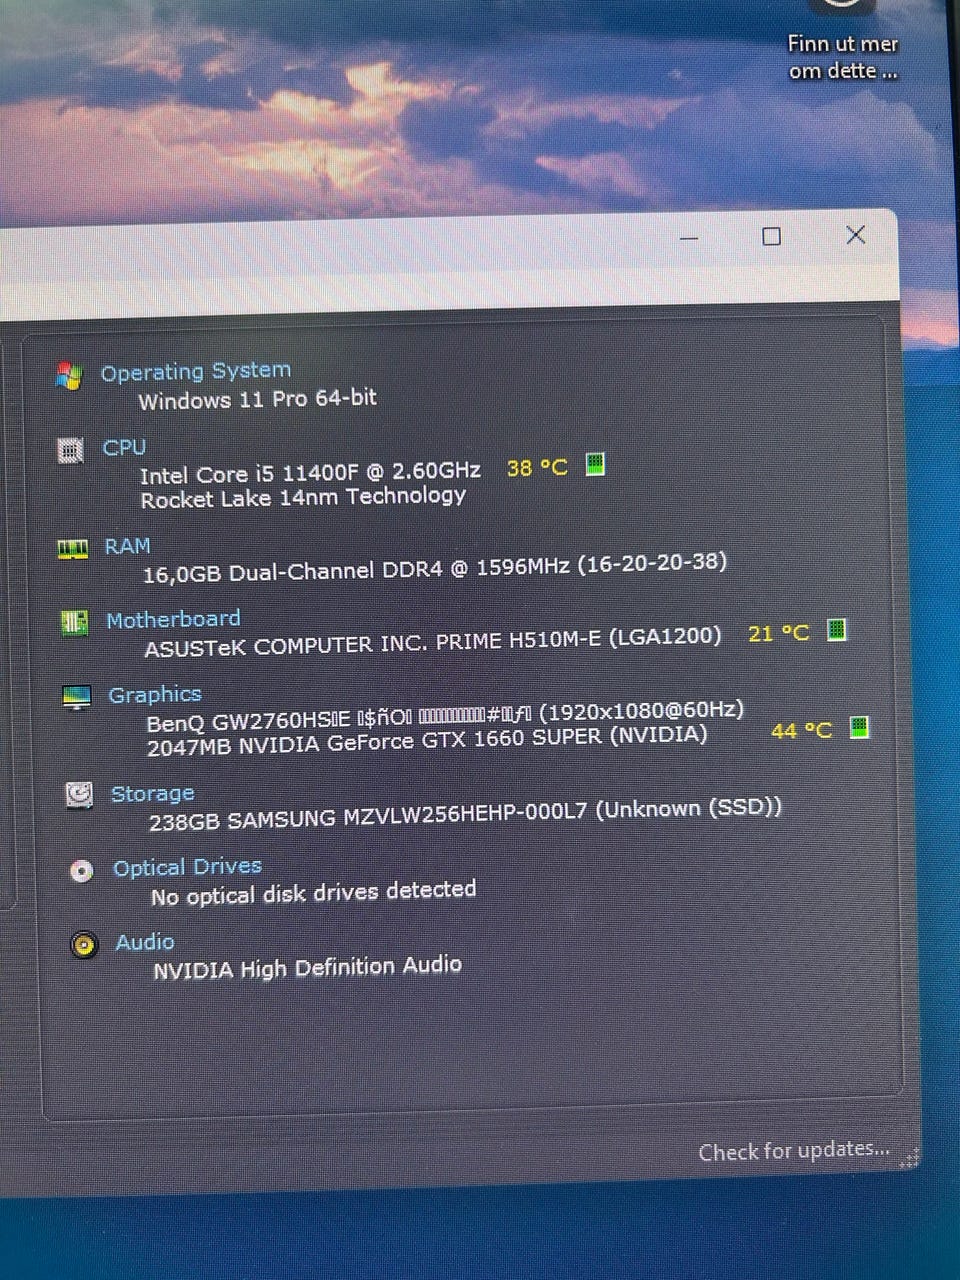Open the RAM section link

[128, 546]
